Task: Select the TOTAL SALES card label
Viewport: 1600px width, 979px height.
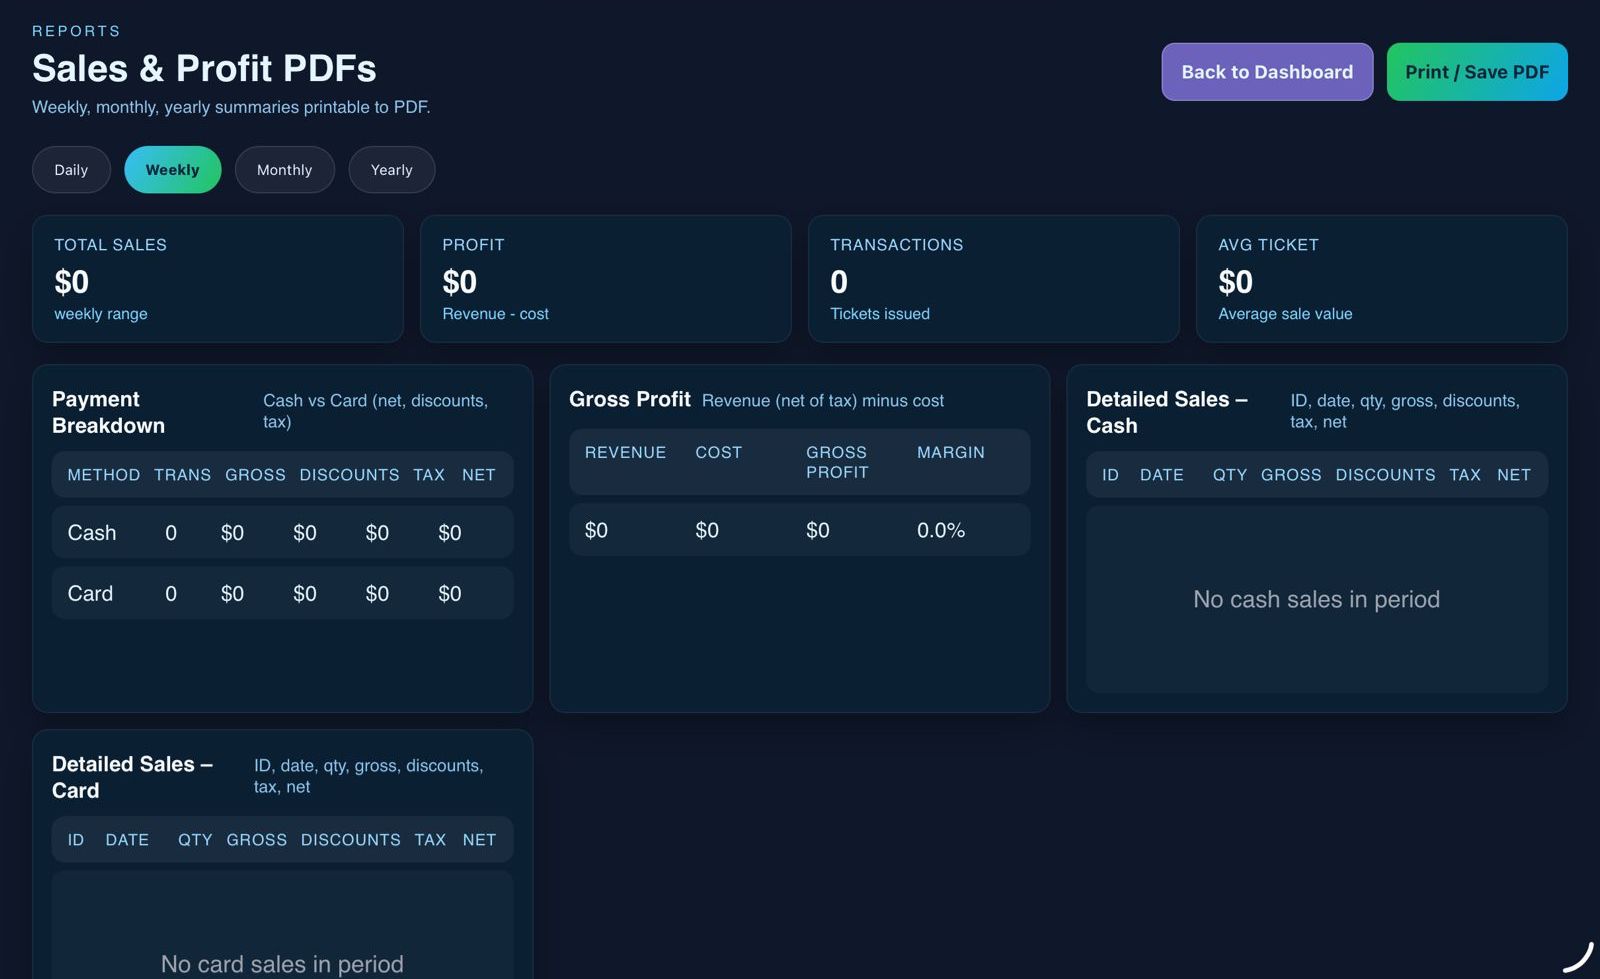Action: (110, 245)
